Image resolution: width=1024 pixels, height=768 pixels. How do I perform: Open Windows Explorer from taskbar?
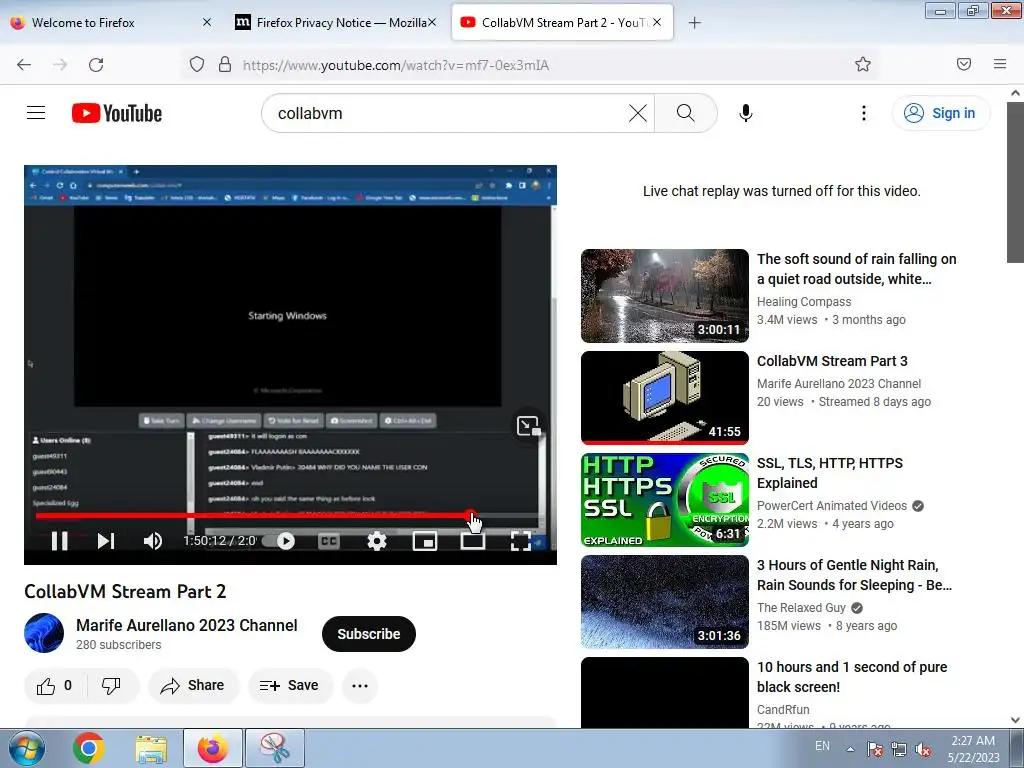(x=151, y=748)
